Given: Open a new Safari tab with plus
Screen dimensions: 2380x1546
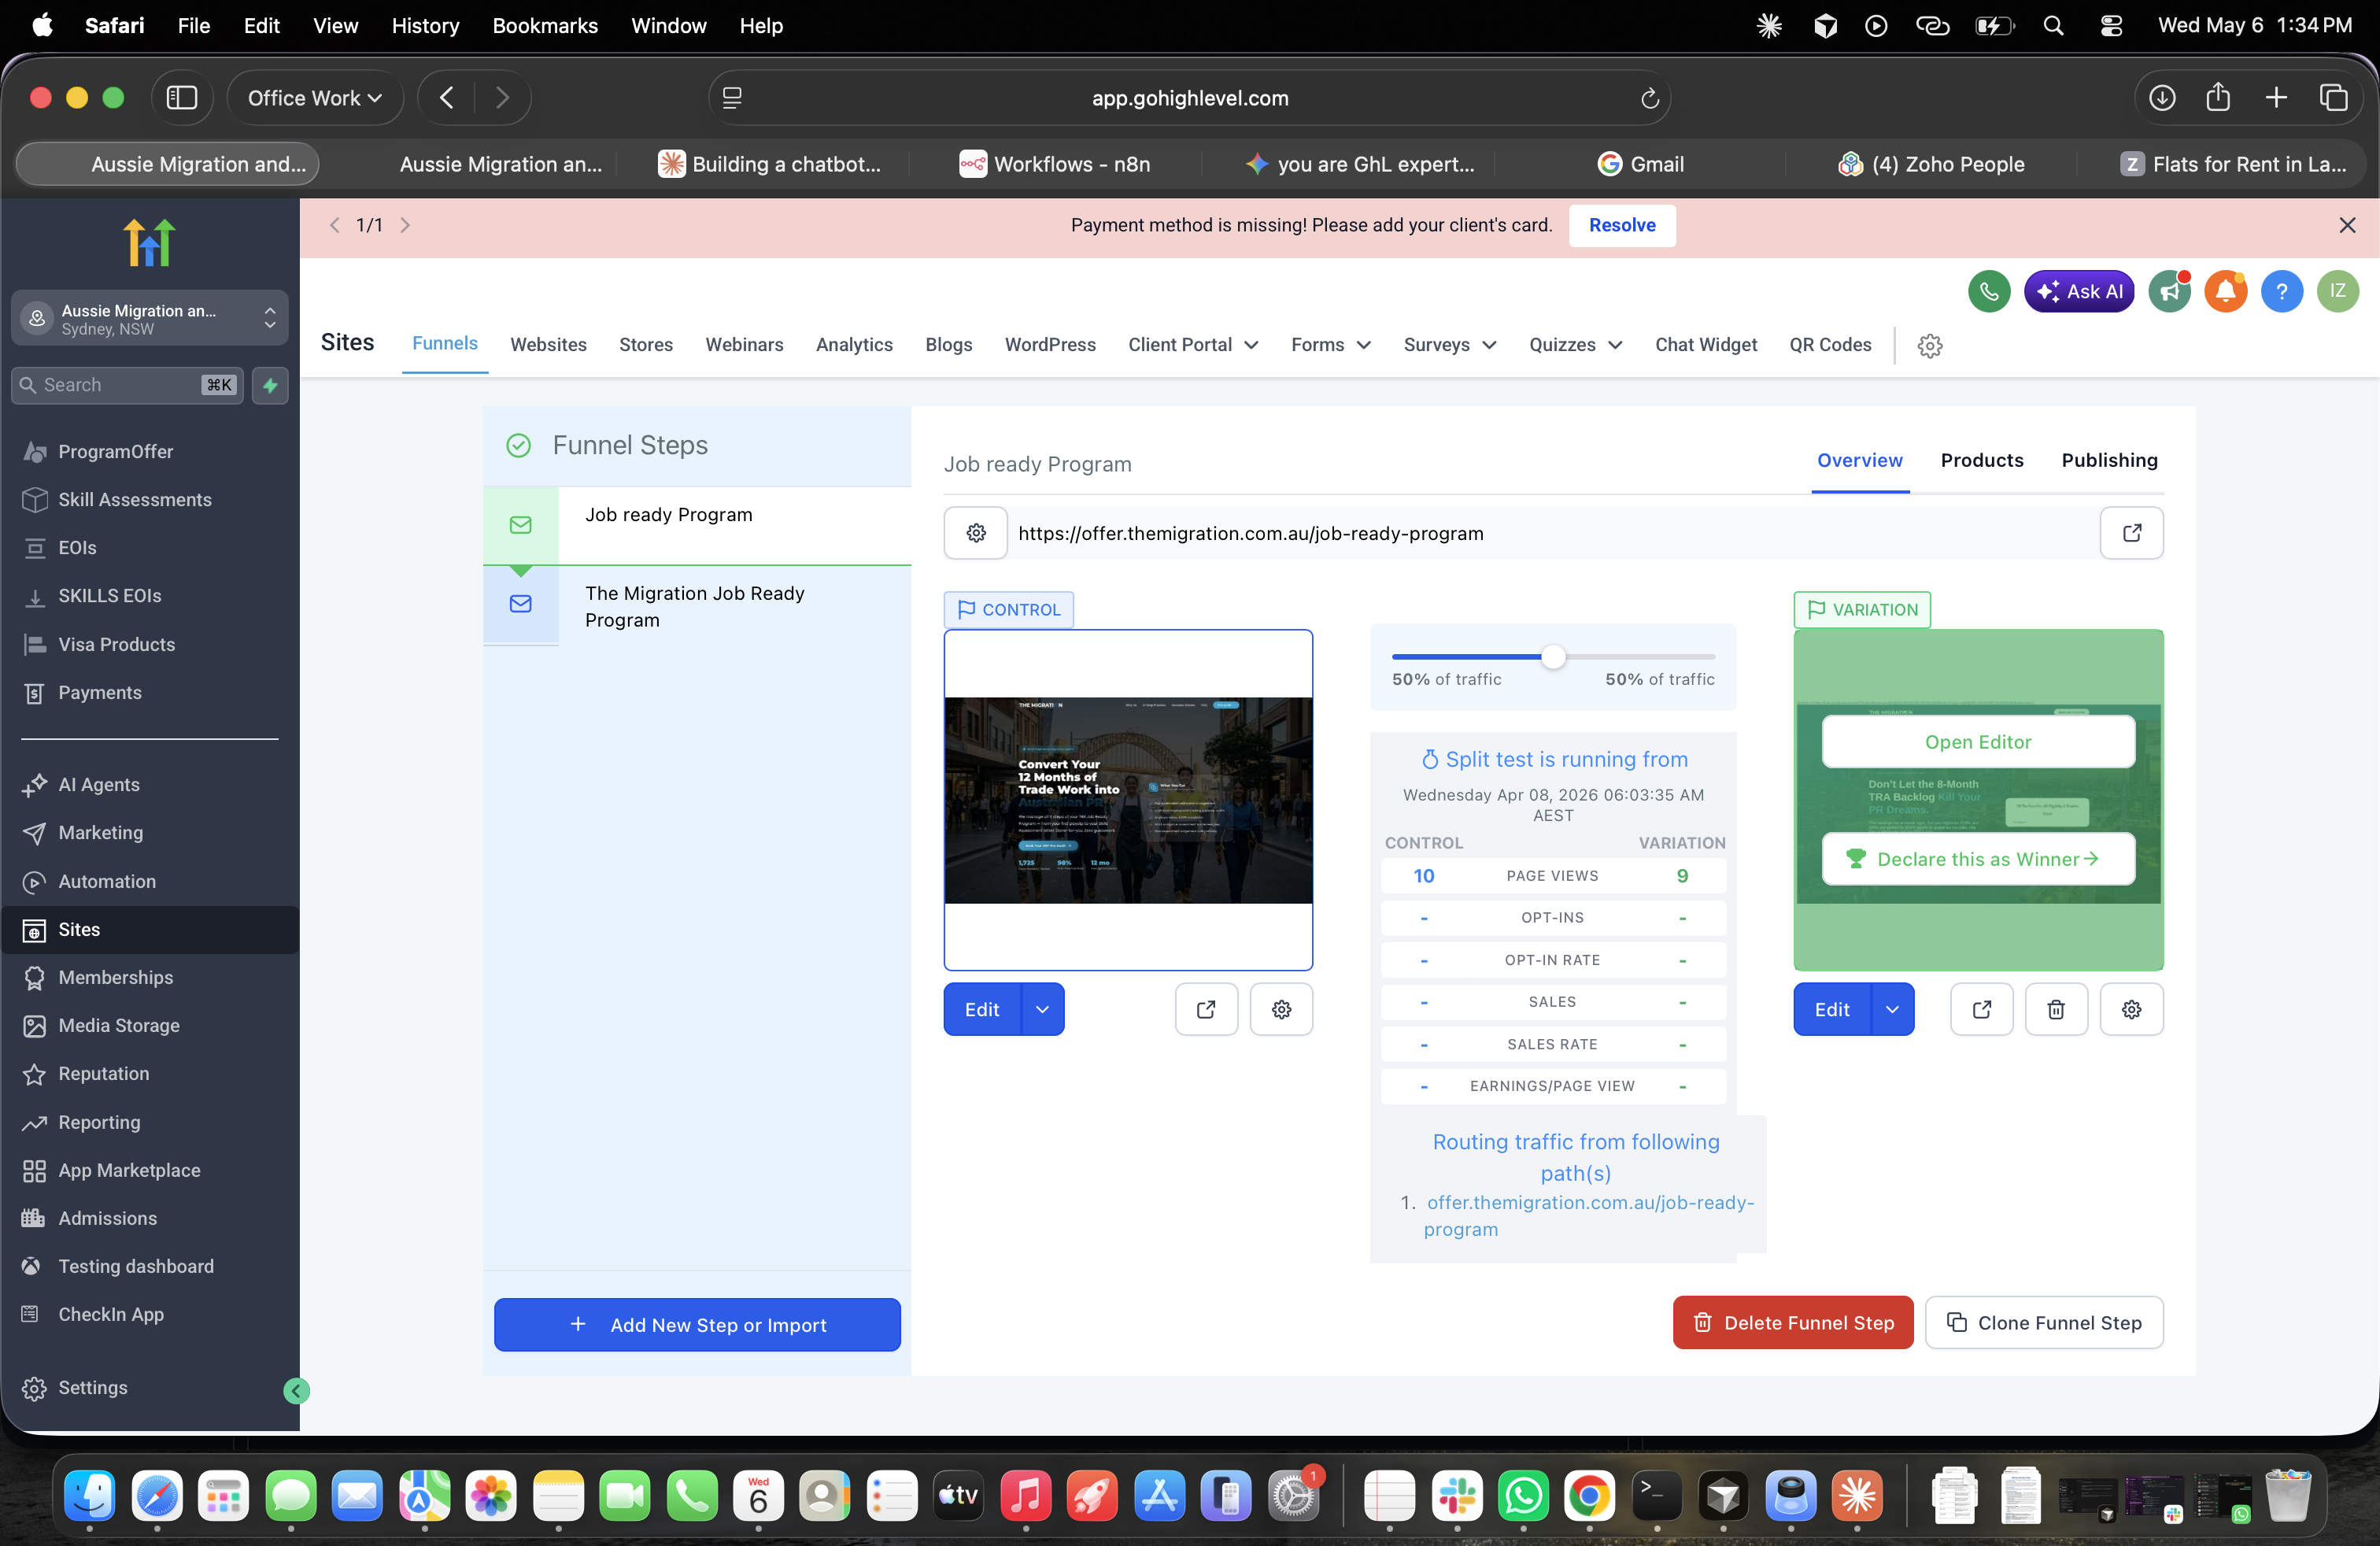Looking at the screenshot, I should coord(2276,98).
